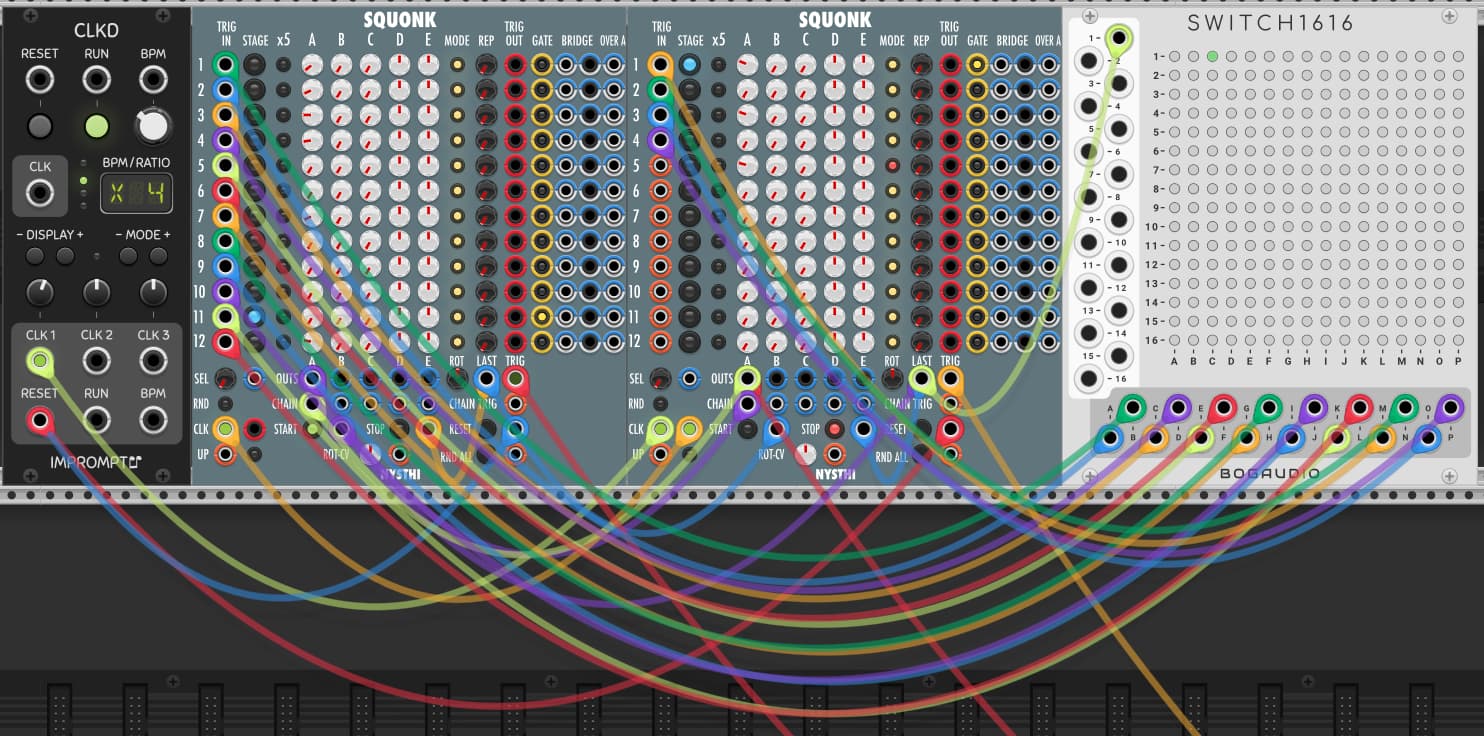
Task: Click the CLKD CLK input jack
Action: tap(40, 192)
